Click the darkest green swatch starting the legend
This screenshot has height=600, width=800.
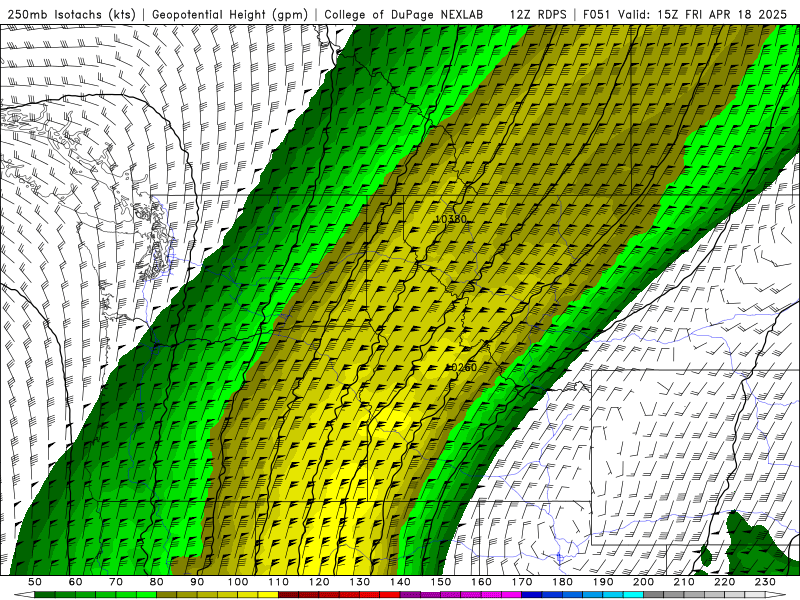pos(44,595)
